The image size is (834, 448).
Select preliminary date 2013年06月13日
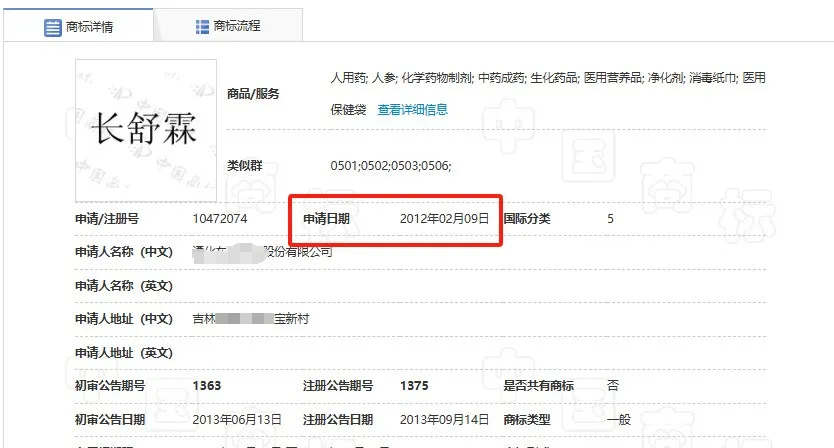pos(237,420)
